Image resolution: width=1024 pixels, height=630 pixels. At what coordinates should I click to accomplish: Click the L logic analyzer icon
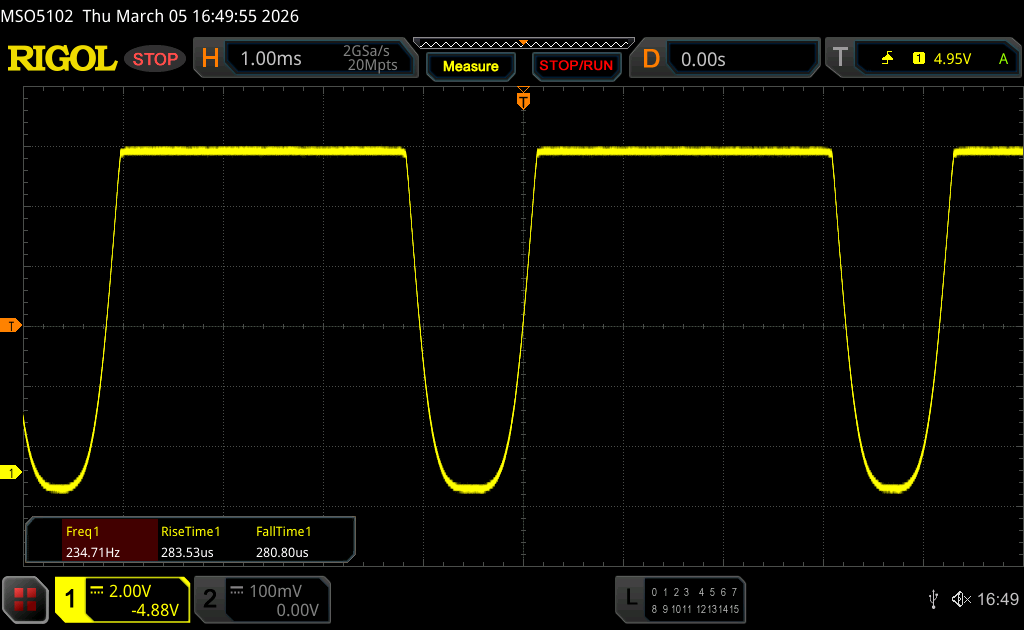click(630, 598)
